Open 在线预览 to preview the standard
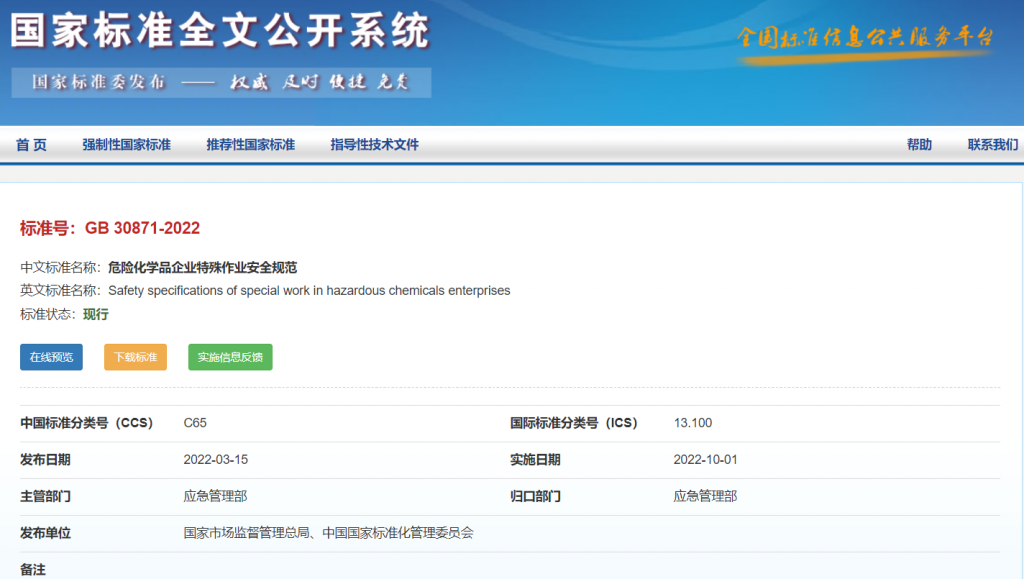Viewport: 1024px width, 579px height. click(x=51, y=357)
